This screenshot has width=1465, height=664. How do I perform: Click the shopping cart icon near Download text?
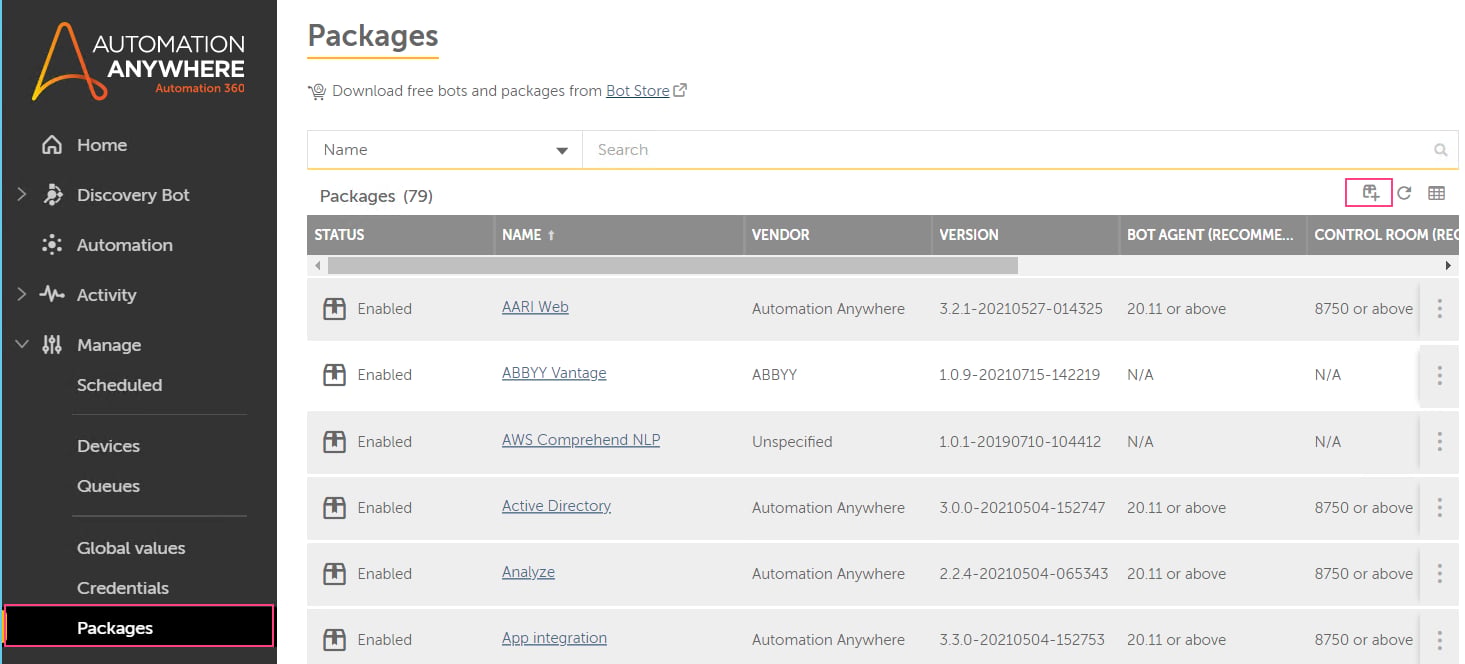click(317, 91)
